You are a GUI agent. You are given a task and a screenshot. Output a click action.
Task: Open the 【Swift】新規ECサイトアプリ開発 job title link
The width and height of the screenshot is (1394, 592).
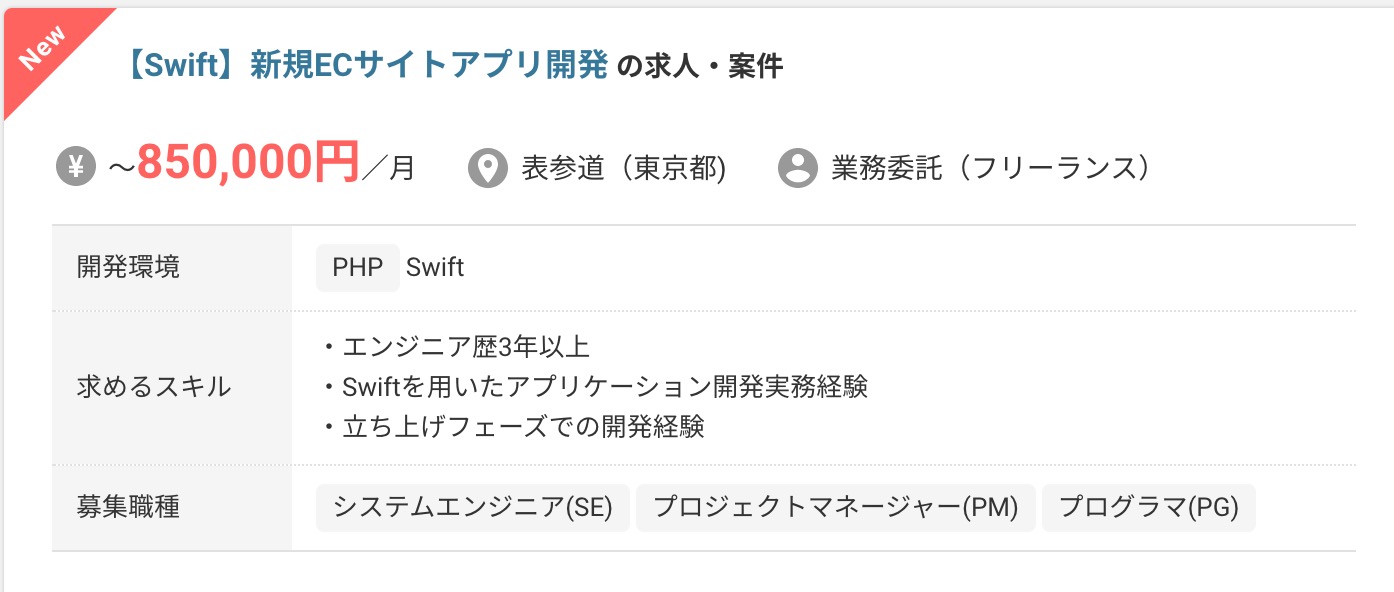pyautogui.click(x=366, y=66)
